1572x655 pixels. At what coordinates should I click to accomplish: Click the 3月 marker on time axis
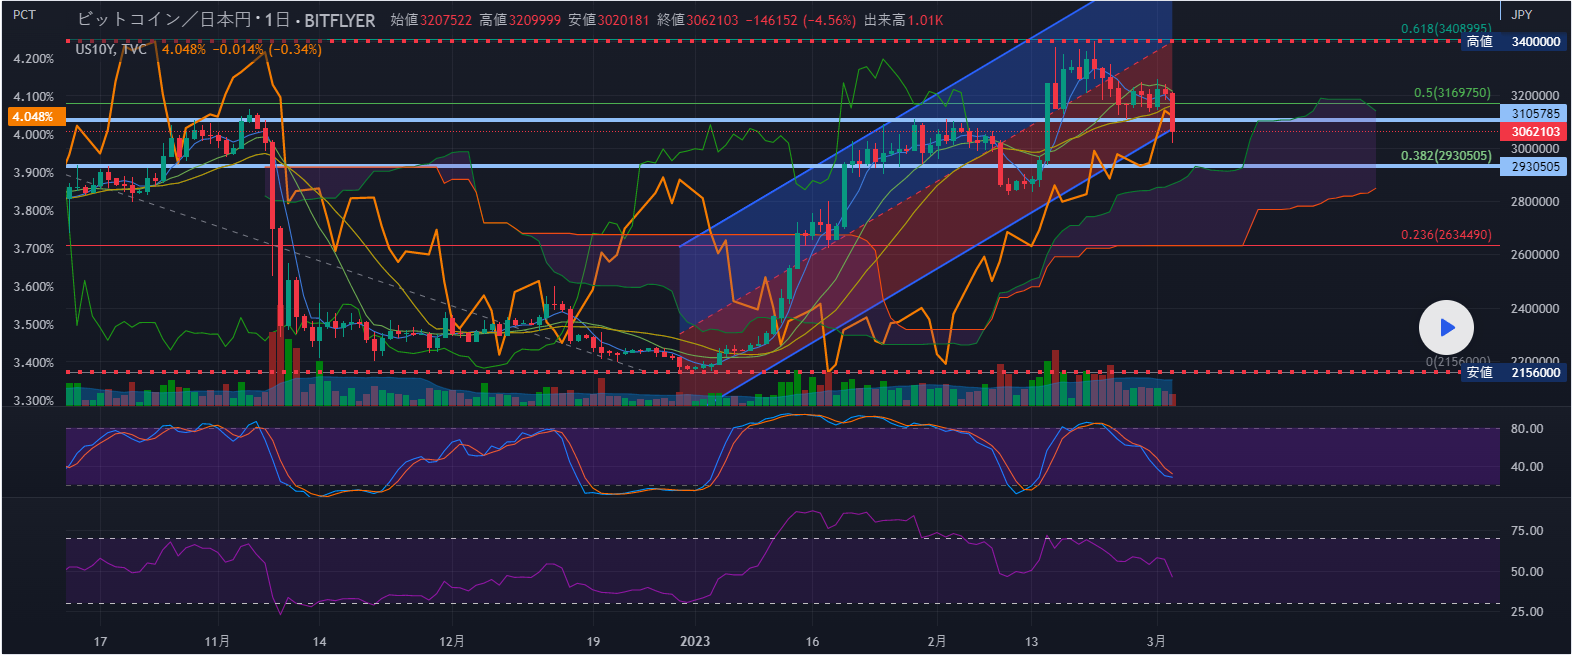[x=1156, y=641]
